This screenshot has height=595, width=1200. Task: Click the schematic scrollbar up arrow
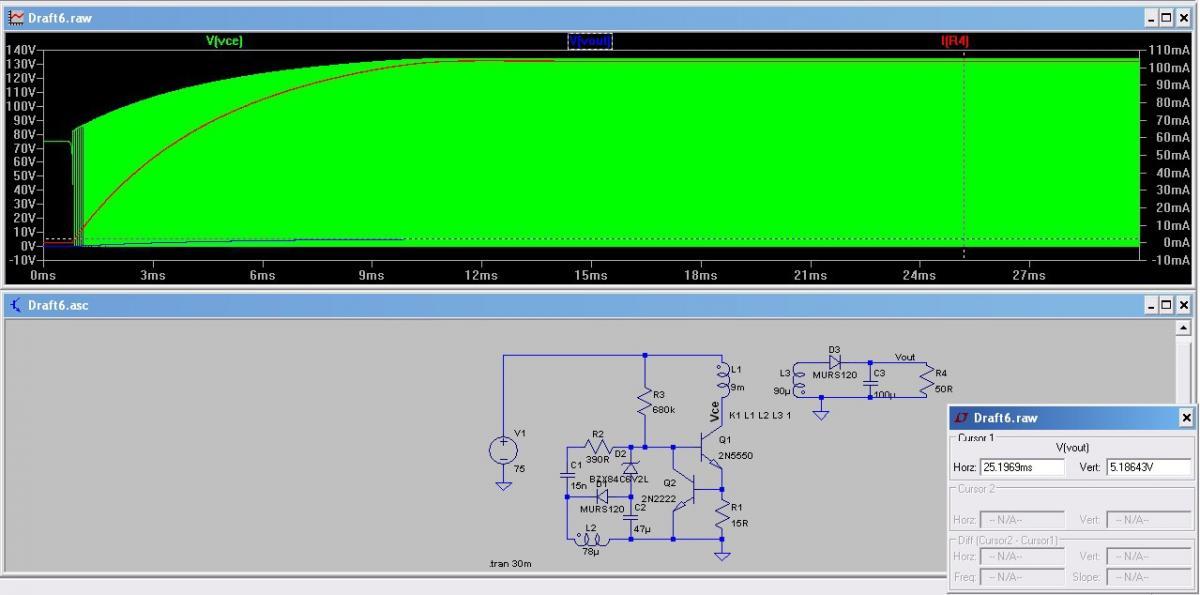coord(1185,327)
